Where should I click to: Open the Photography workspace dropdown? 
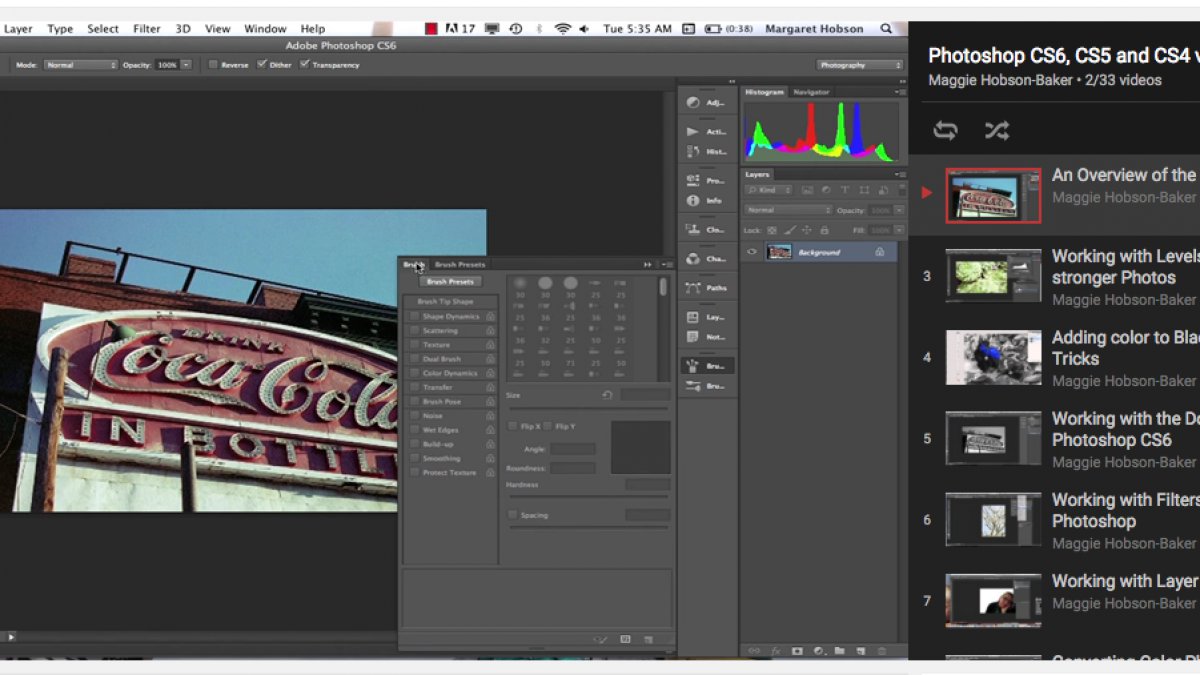pos(859,65)
